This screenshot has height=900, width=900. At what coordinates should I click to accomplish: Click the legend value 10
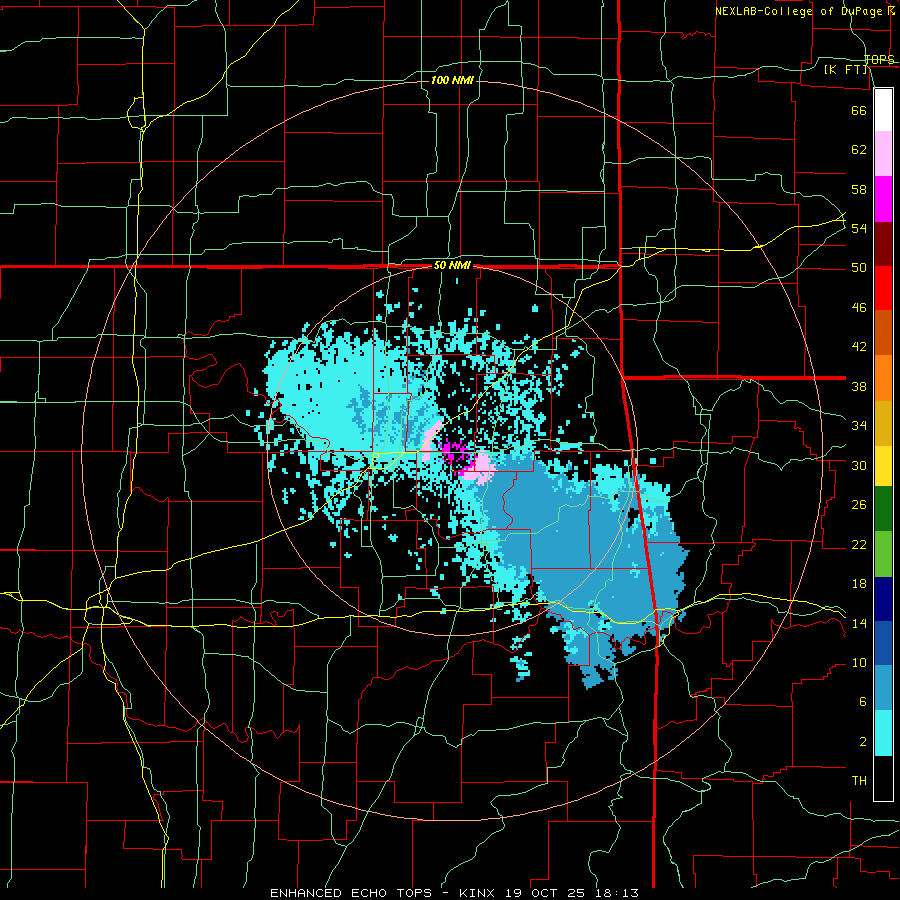click(x=859, y=662)
